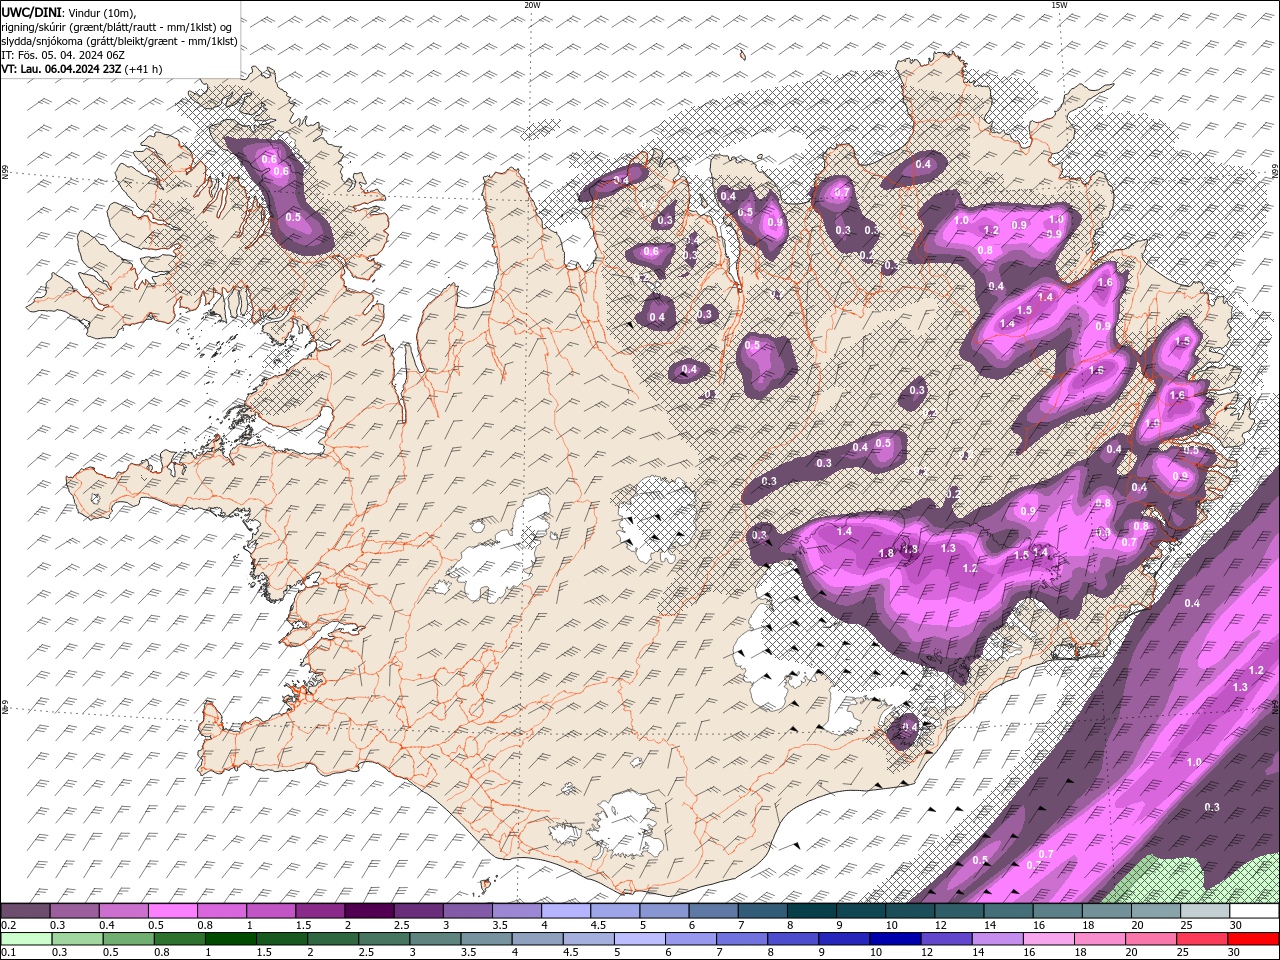Click the "1.8" snowfall value on the map
Screen dimensions: 1280x960
(x=885, y=553)
